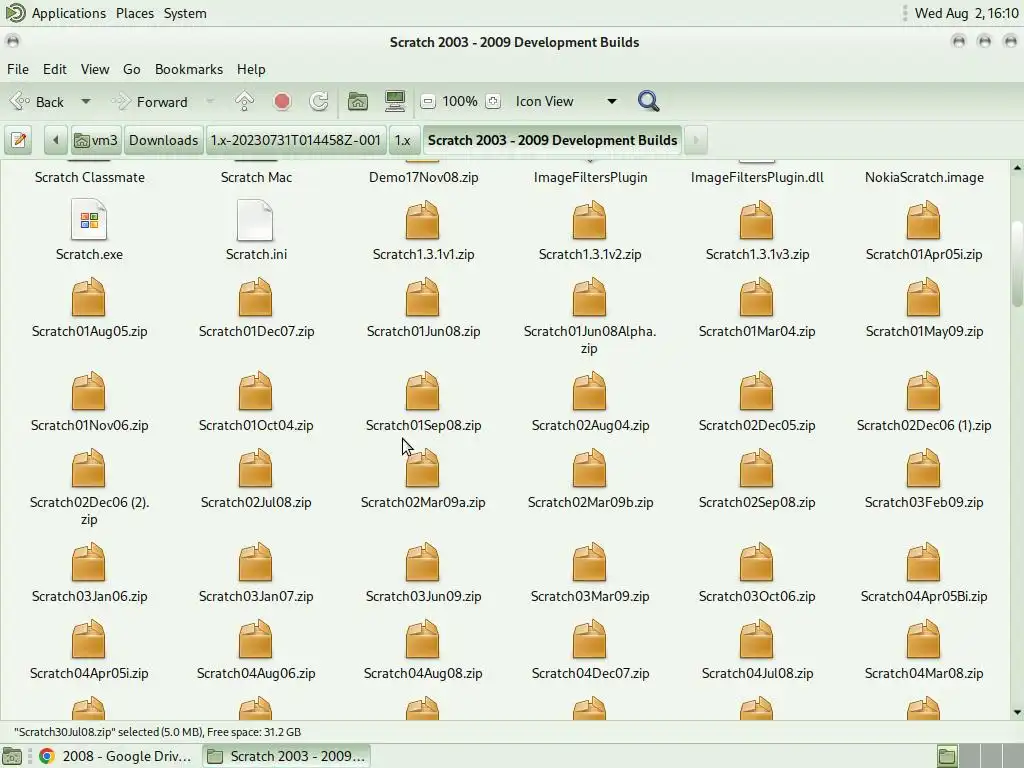Screen dimensions: 1024x768
Task: Select the Scratch1.3.1v2.zip archive icon
Action: coord(590,221)
